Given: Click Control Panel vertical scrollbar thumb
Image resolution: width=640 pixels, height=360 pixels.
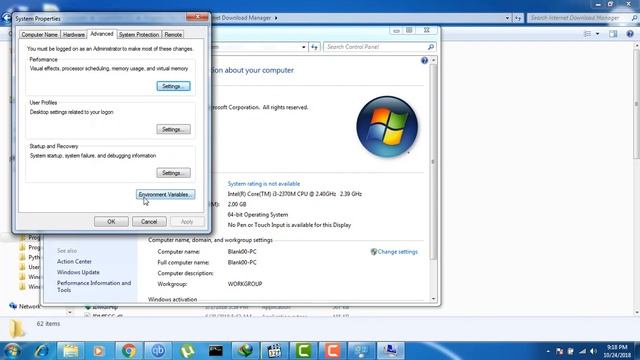Looking at the screenshot, I should click(x=433, y=162).
